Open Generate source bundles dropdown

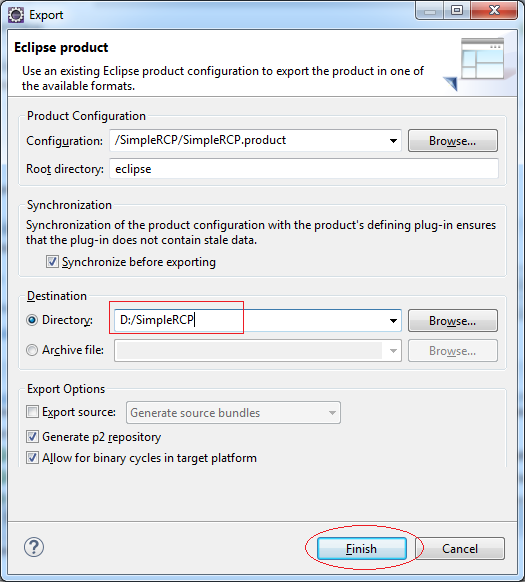pos(332,413)
